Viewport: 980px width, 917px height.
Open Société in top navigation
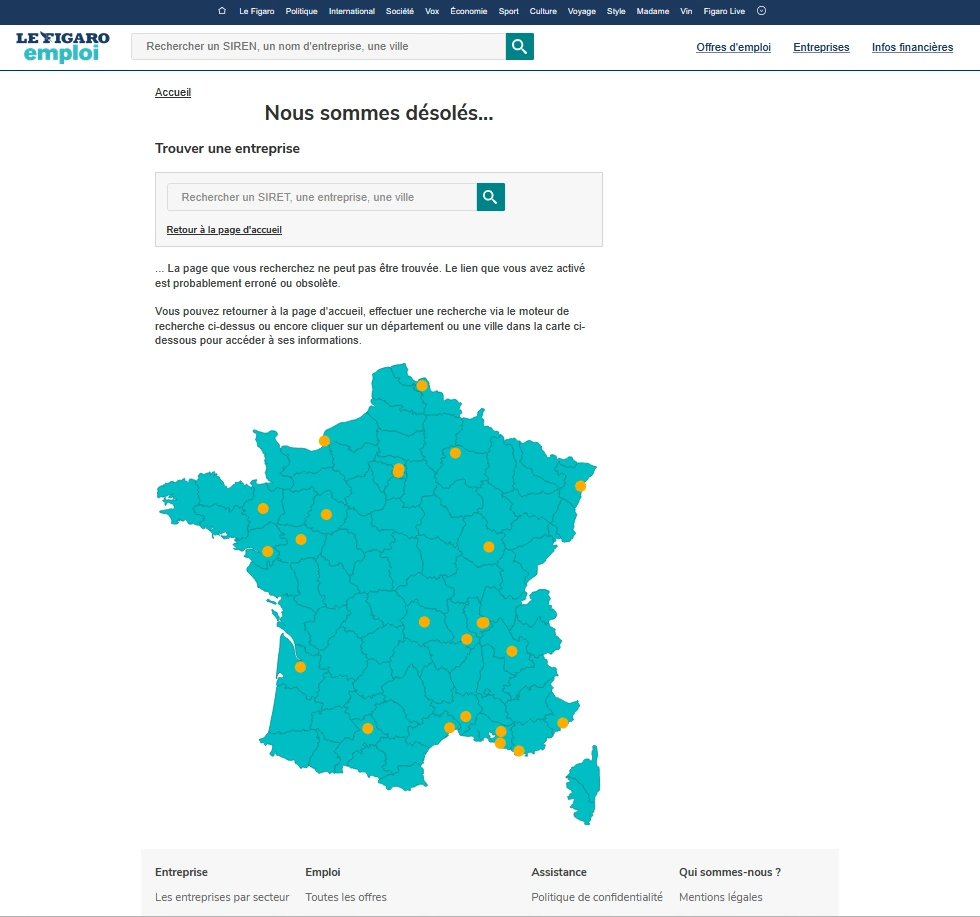pyautogui.click(x=400, y=11)
